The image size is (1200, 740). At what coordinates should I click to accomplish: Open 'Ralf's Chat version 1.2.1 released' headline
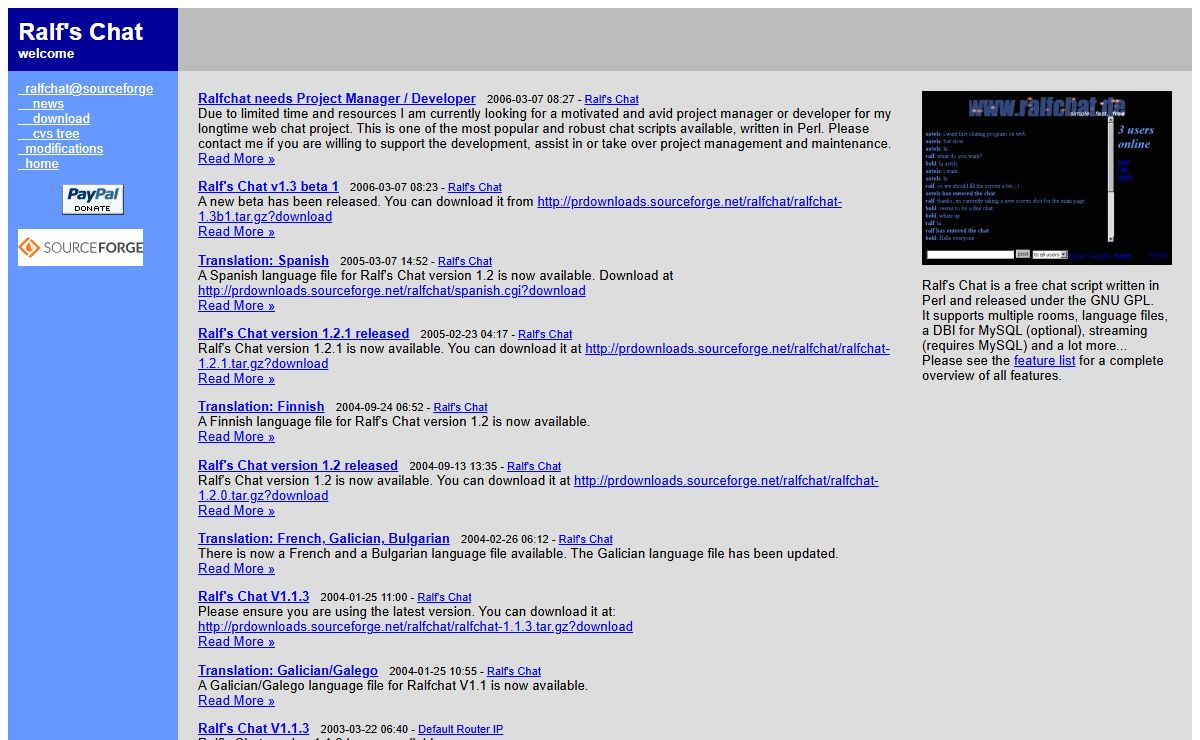click(x=303, y=333)
